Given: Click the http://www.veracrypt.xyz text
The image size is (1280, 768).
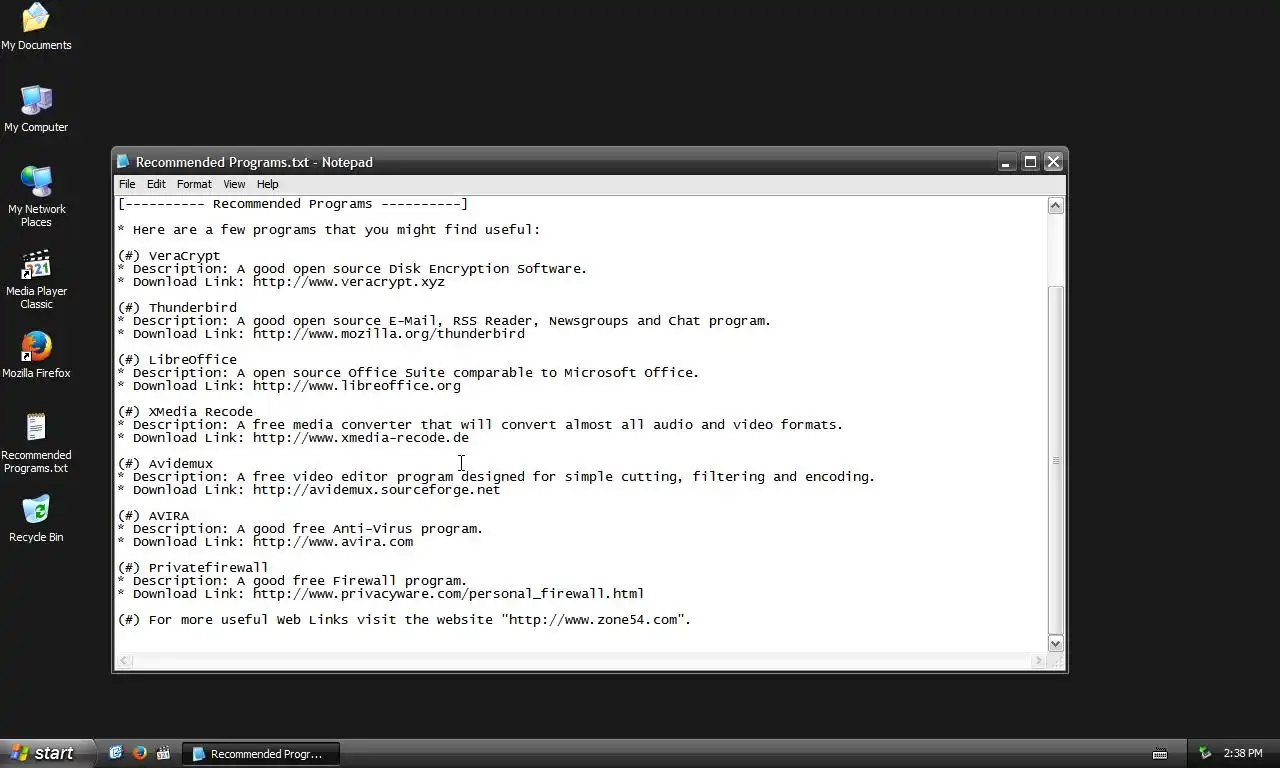Looking at the screenshot, I should click(x=348, y=282).
